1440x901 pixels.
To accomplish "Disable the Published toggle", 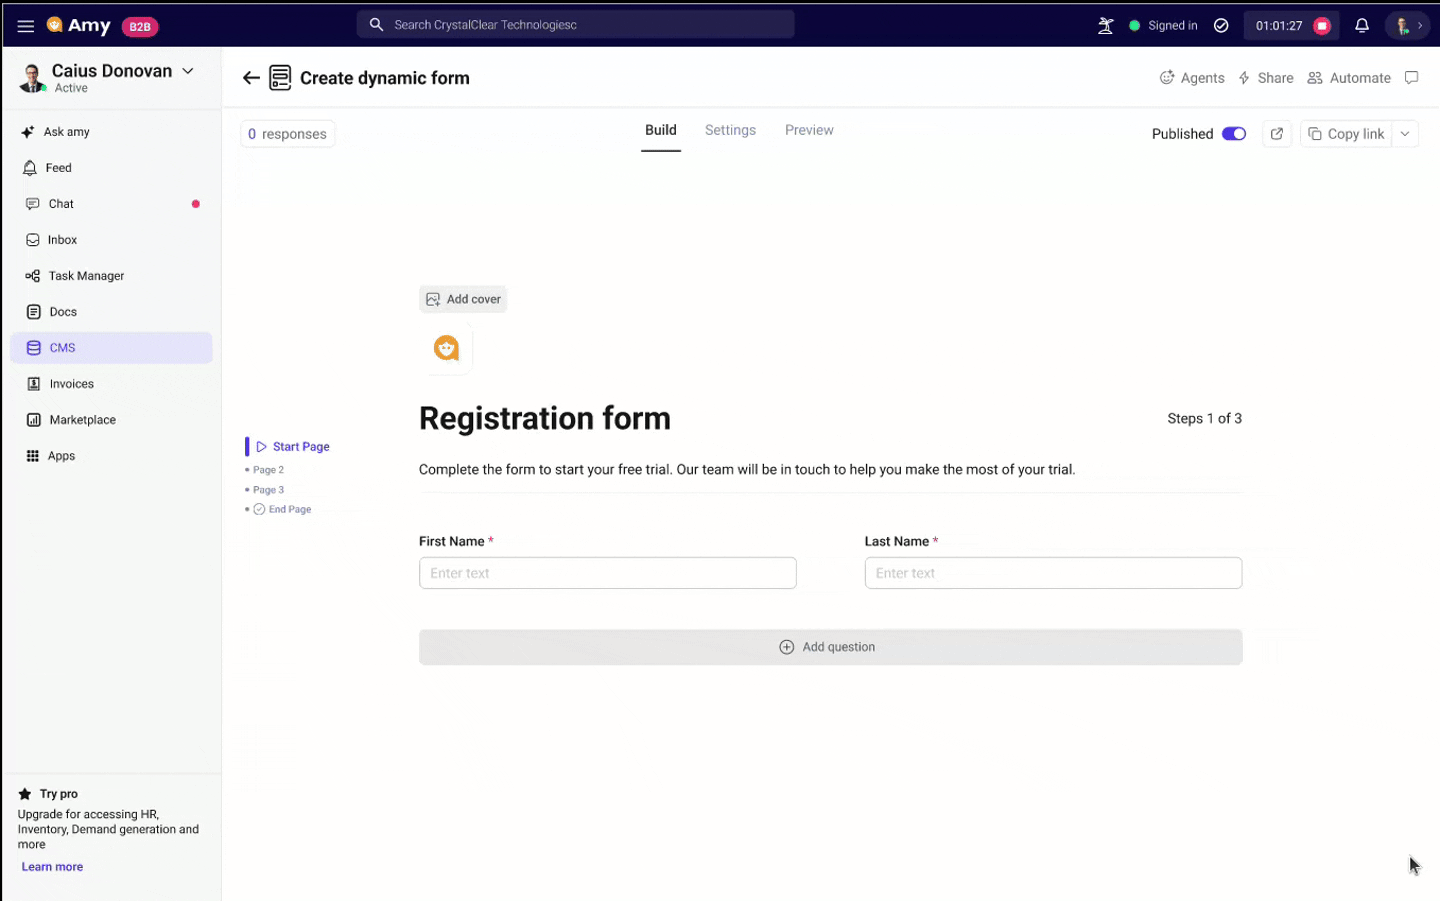I will (1233, 133).
